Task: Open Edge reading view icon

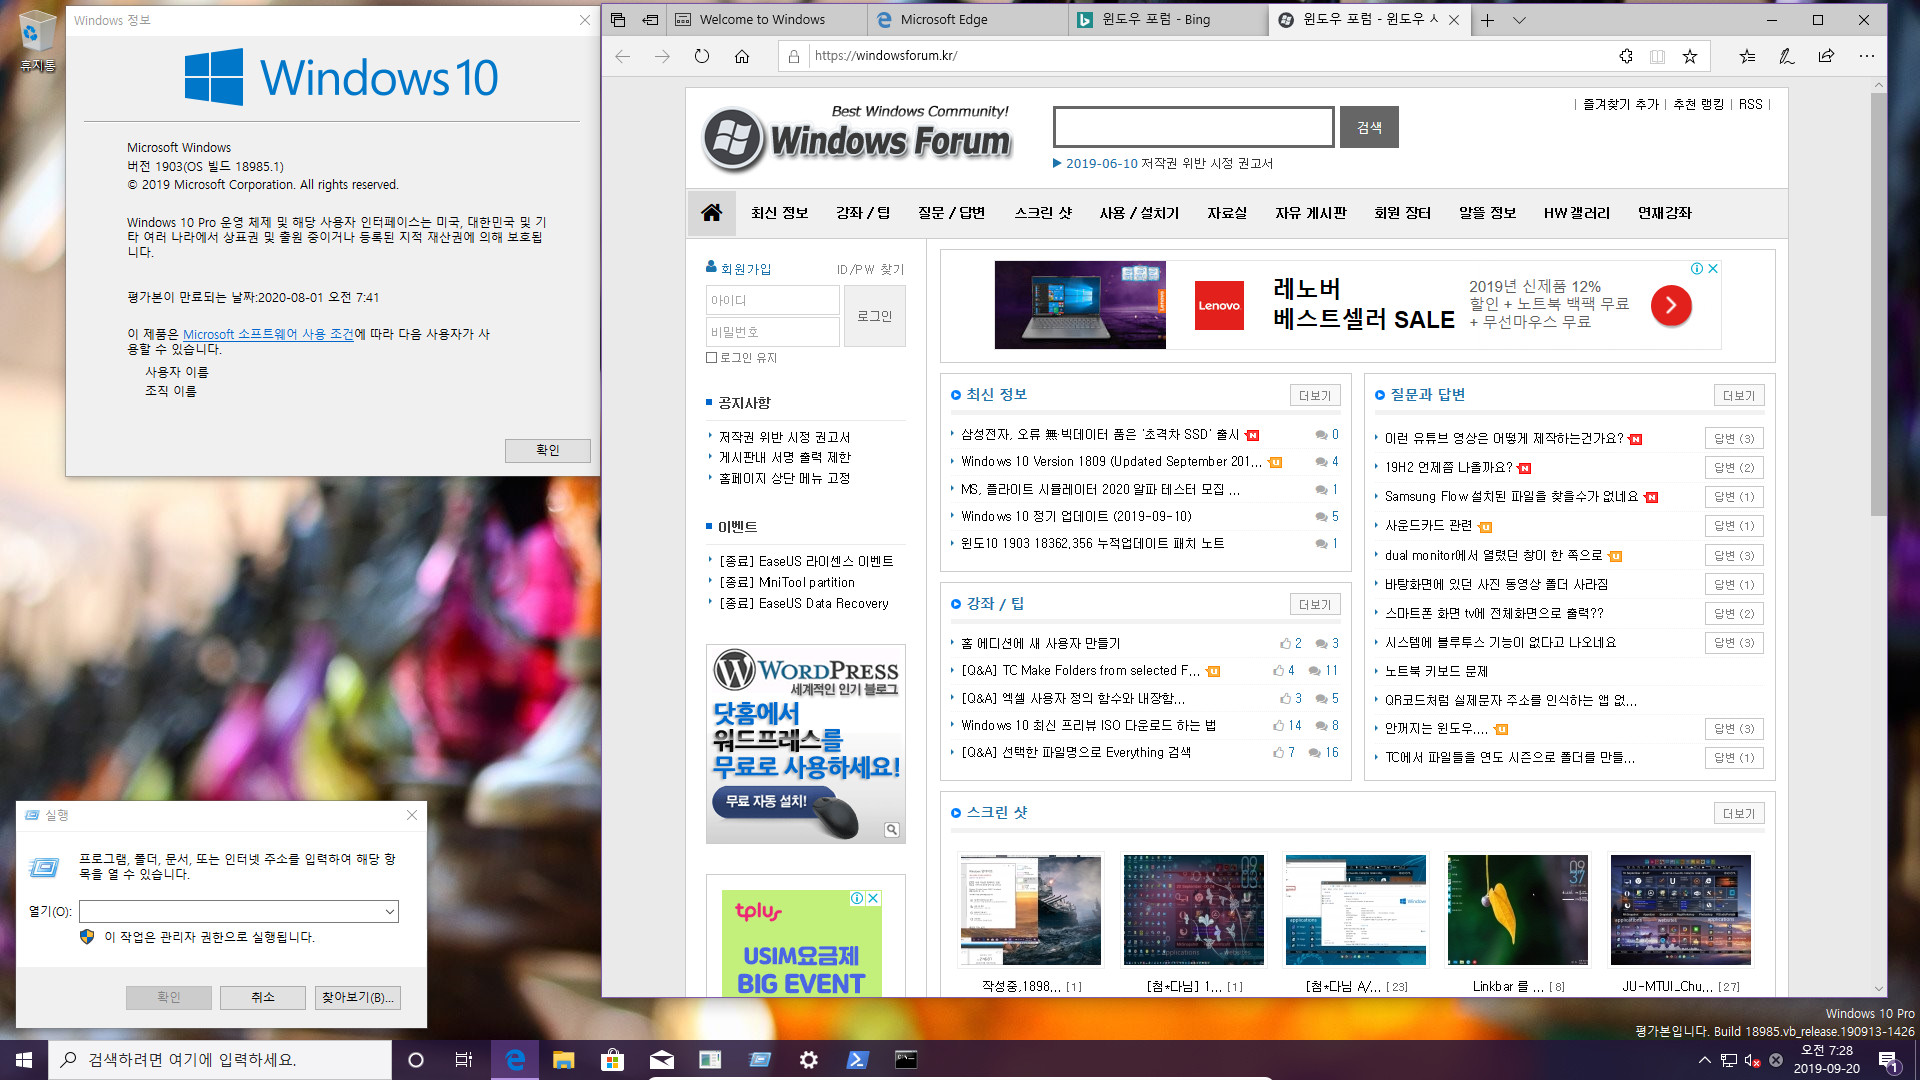Action: pyautogui.click(x=1657, y=56)
